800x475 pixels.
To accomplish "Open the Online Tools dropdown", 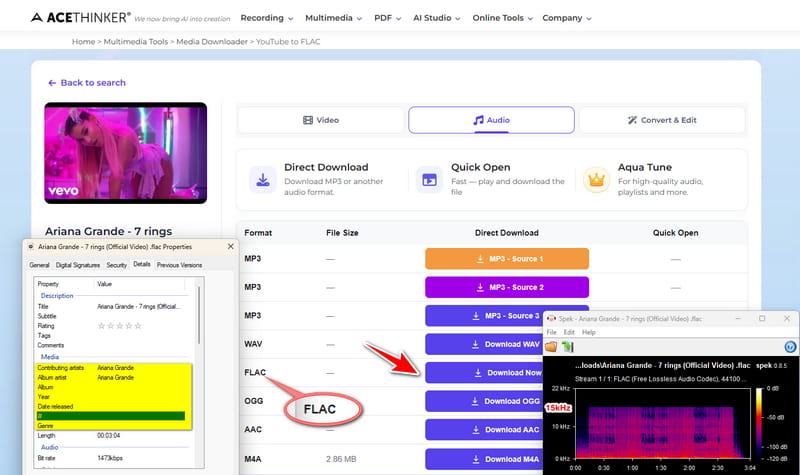I will [x=502, y=18].
